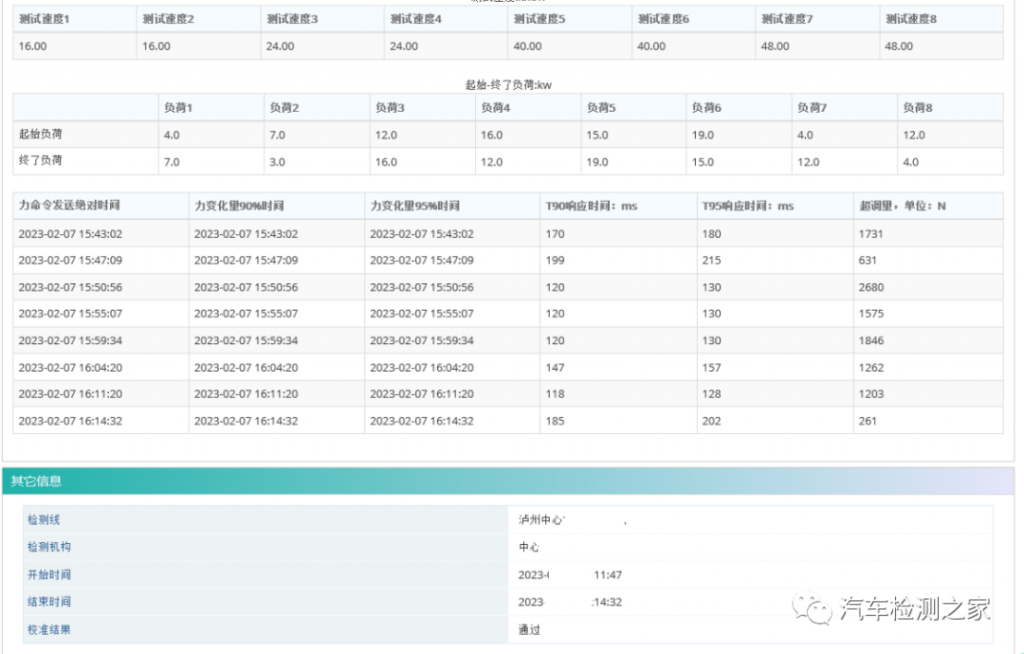
Task: Click the 开始时间 field label
Action: 49,575
